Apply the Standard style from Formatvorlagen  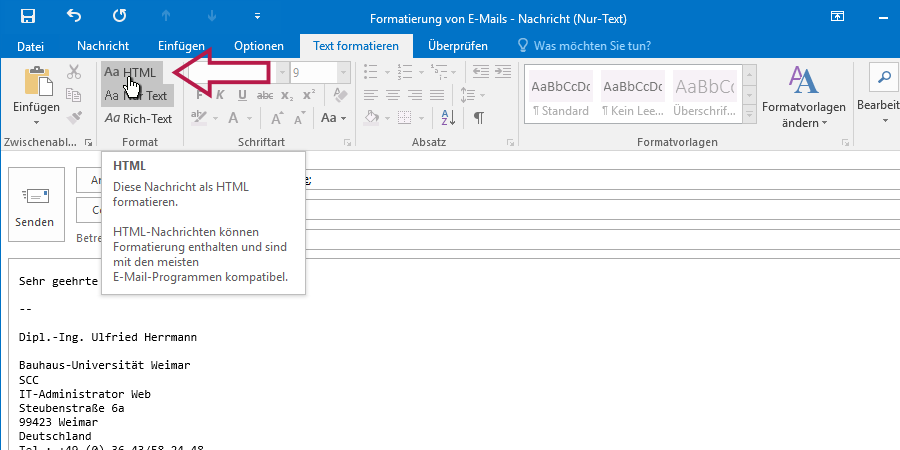(x=560, y=95)
